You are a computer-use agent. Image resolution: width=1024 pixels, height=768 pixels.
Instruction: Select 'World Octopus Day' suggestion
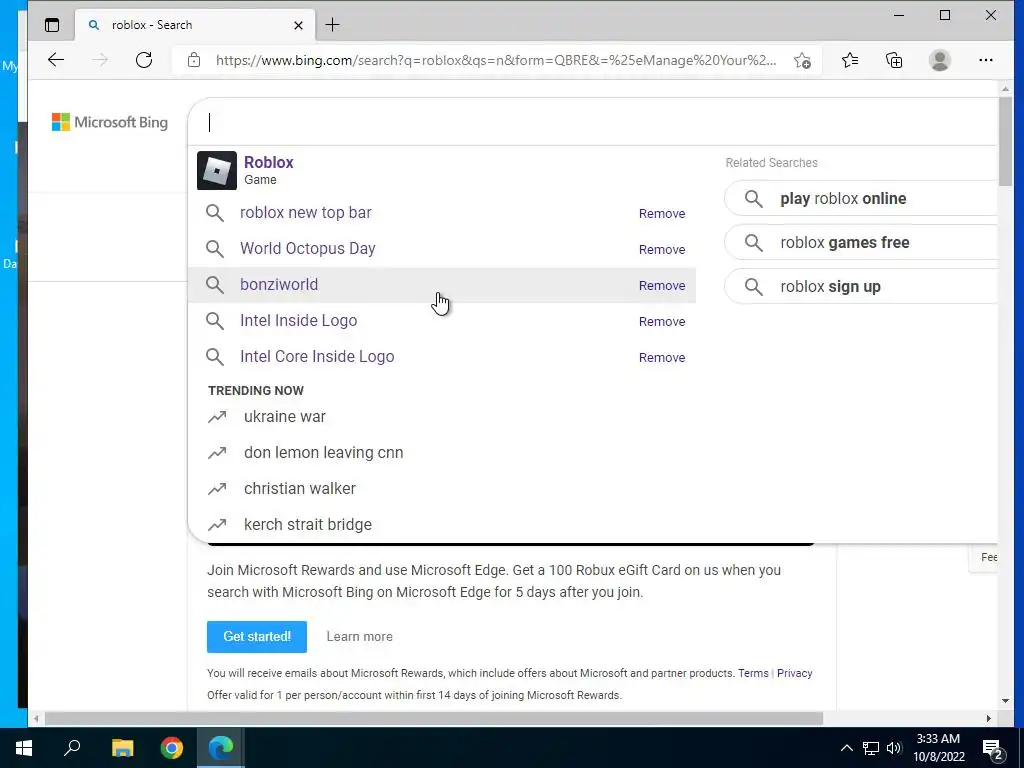(308, 249)
